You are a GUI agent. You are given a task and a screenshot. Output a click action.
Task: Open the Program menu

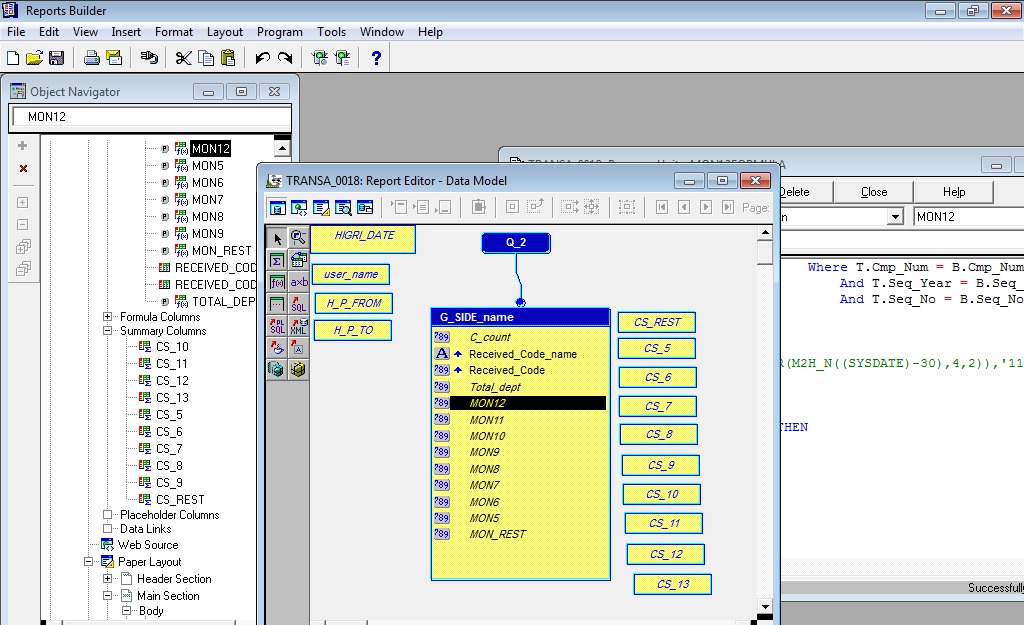click(279, 31)
